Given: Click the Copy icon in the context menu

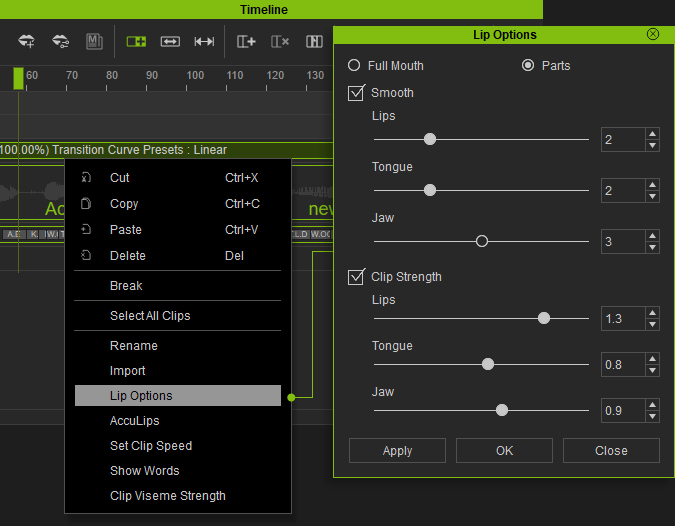Looking at the screenshot, I should 87,204.
